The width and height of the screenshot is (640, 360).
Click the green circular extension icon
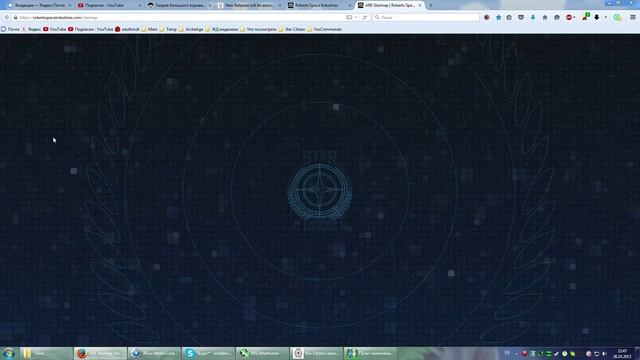coord(618,18)
